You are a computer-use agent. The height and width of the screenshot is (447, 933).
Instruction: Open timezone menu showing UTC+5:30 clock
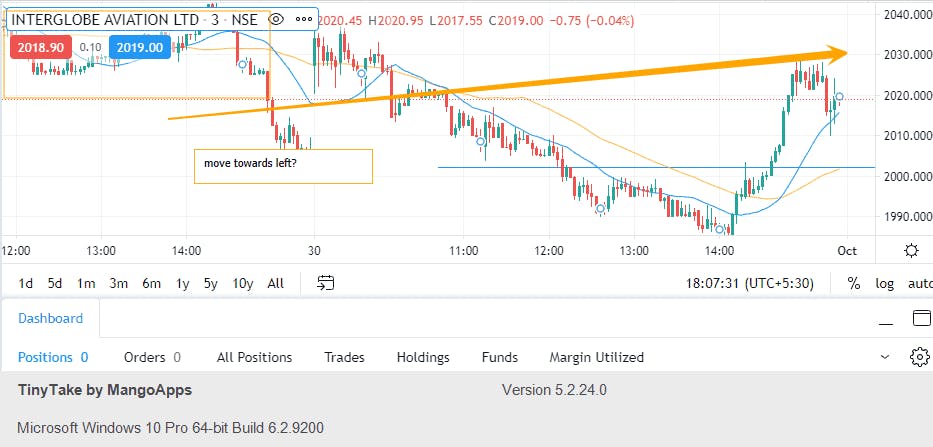(x=750, y=283)
